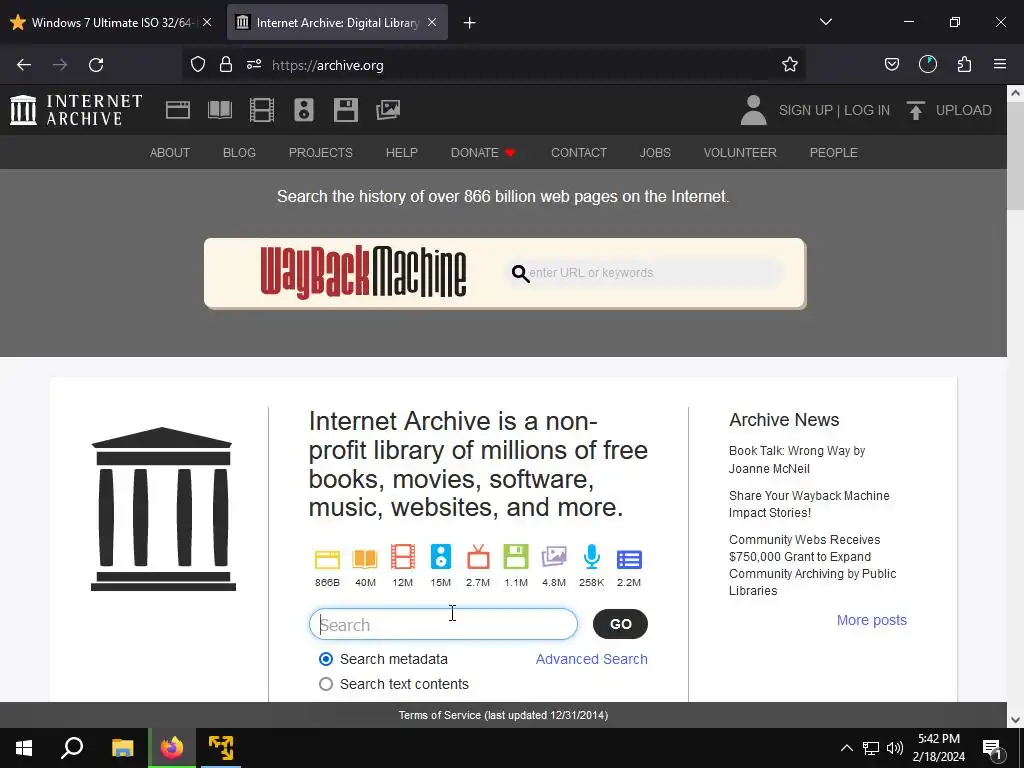
Task: Click the browser back arrow
Action: pyautogui.click(x=24, y=65)
